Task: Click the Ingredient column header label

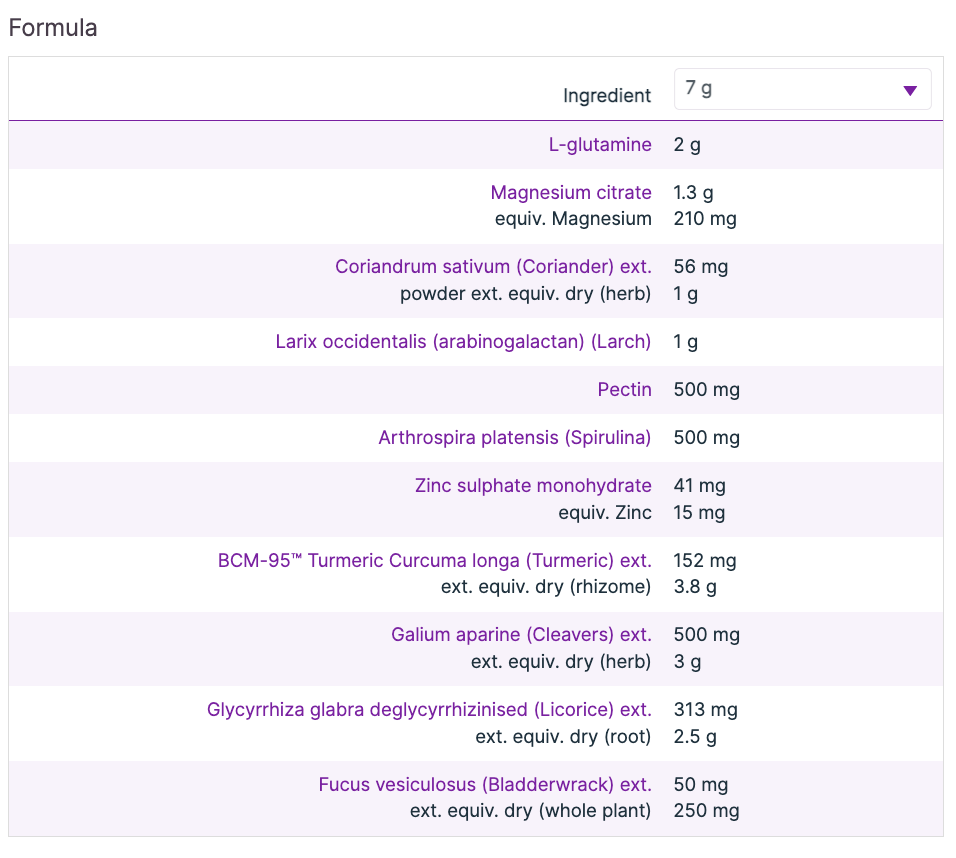Action: (607, 96)
